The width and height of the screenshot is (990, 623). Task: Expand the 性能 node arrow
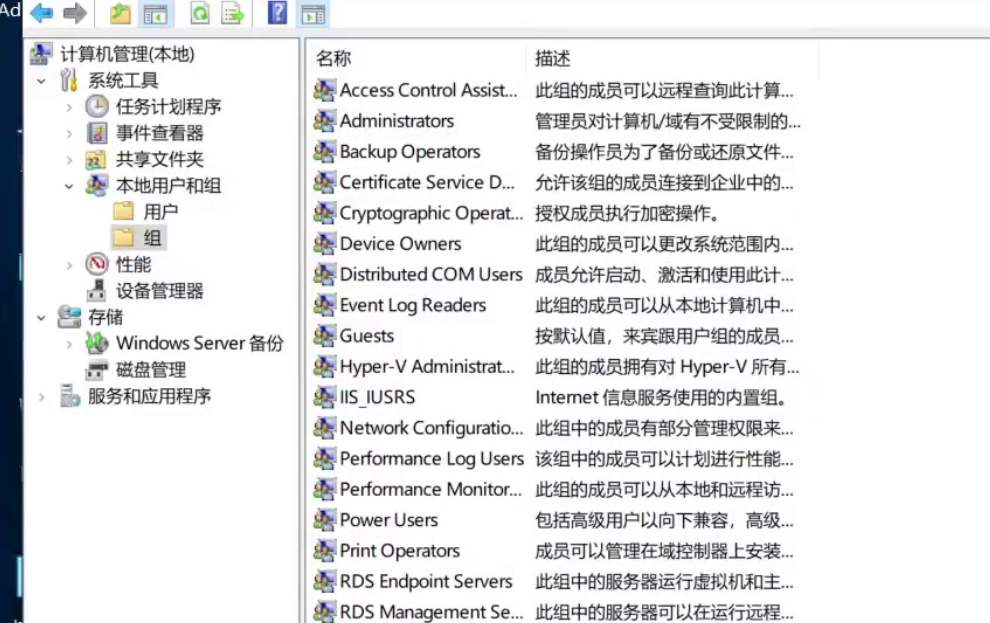[69, 265]
